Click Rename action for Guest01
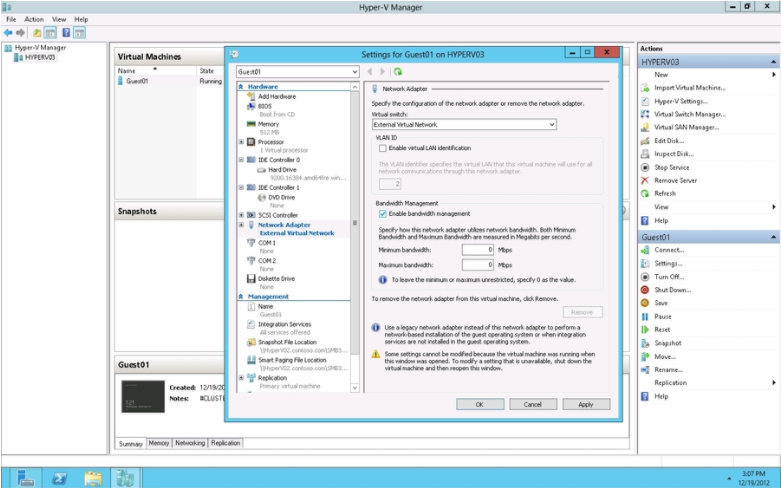 click(x=668, y=369)
